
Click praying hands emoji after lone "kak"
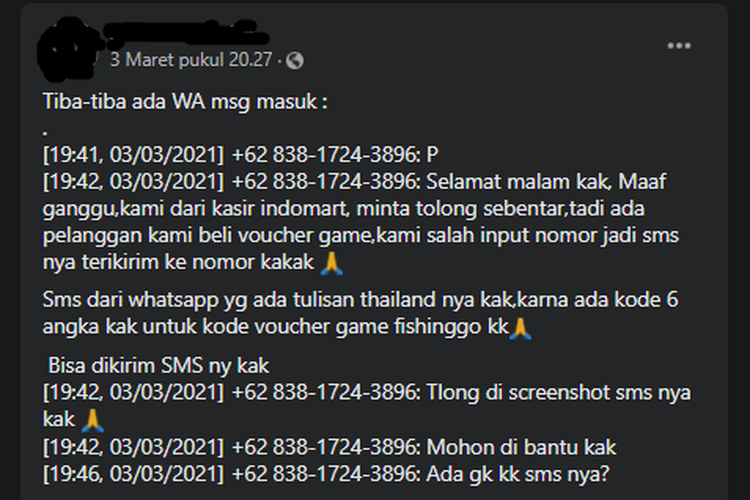tap(93, 420)
